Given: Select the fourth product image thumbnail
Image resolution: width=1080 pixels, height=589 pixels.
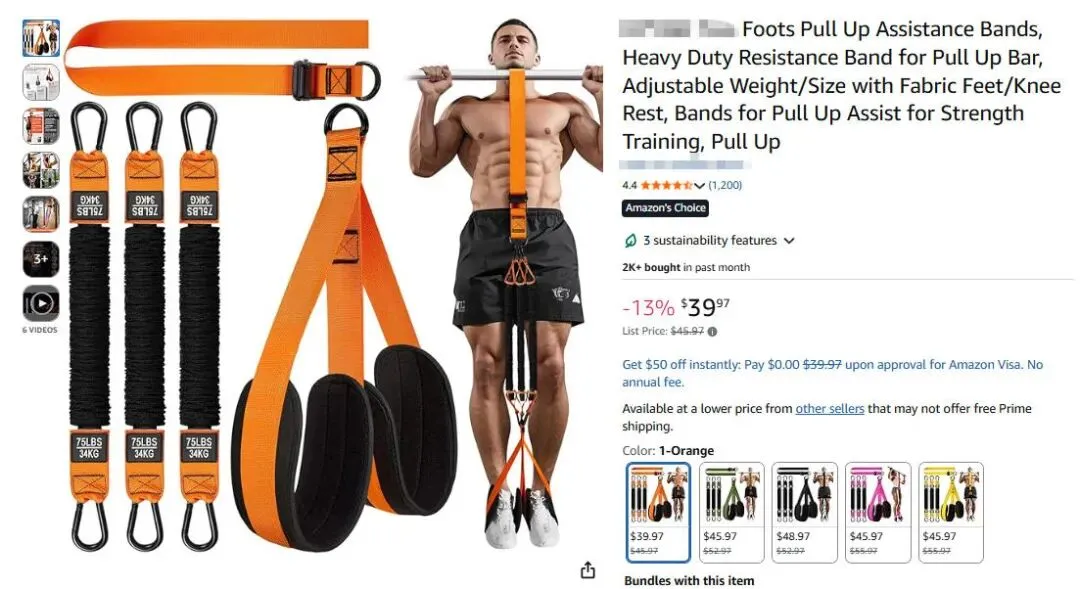Looking at the screenshot, I should [x=41, y=170].
